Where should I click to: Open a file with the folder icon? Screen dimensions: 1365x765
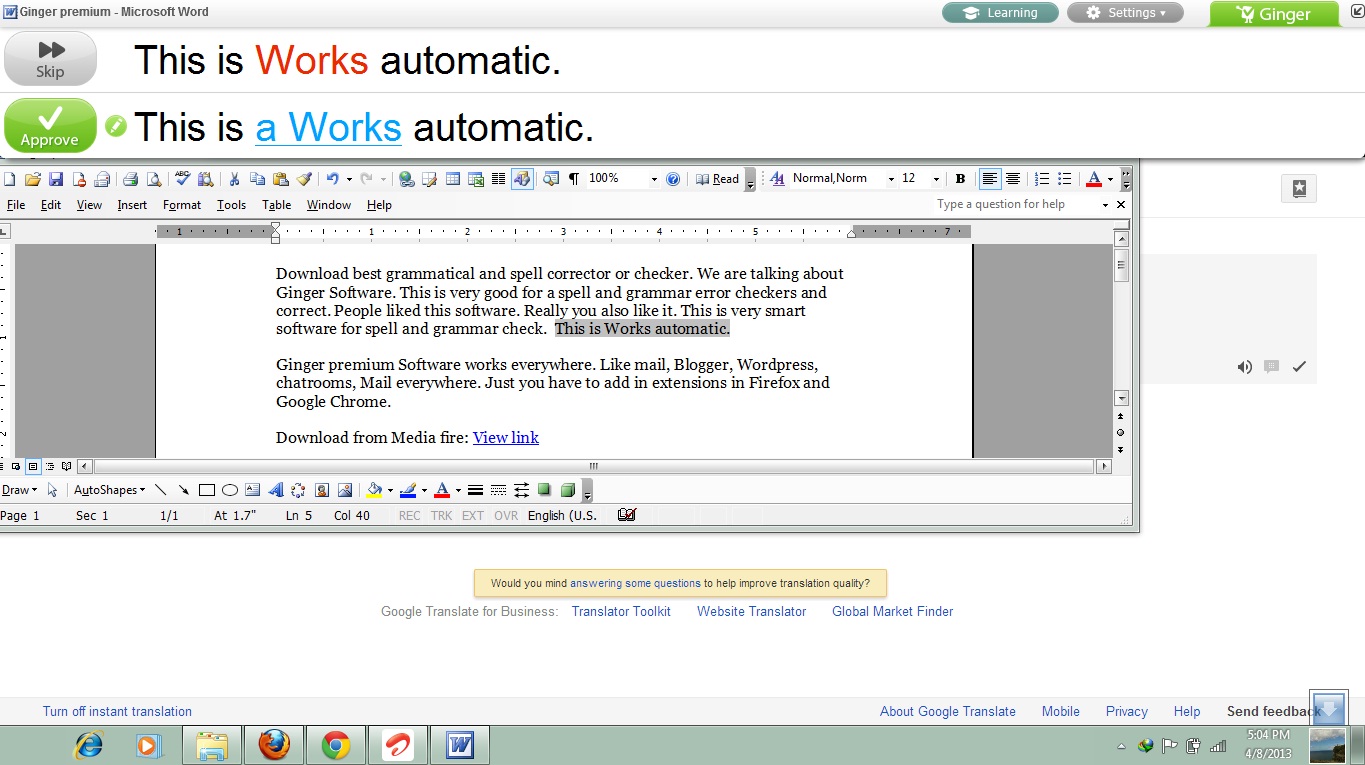[33, 179]
